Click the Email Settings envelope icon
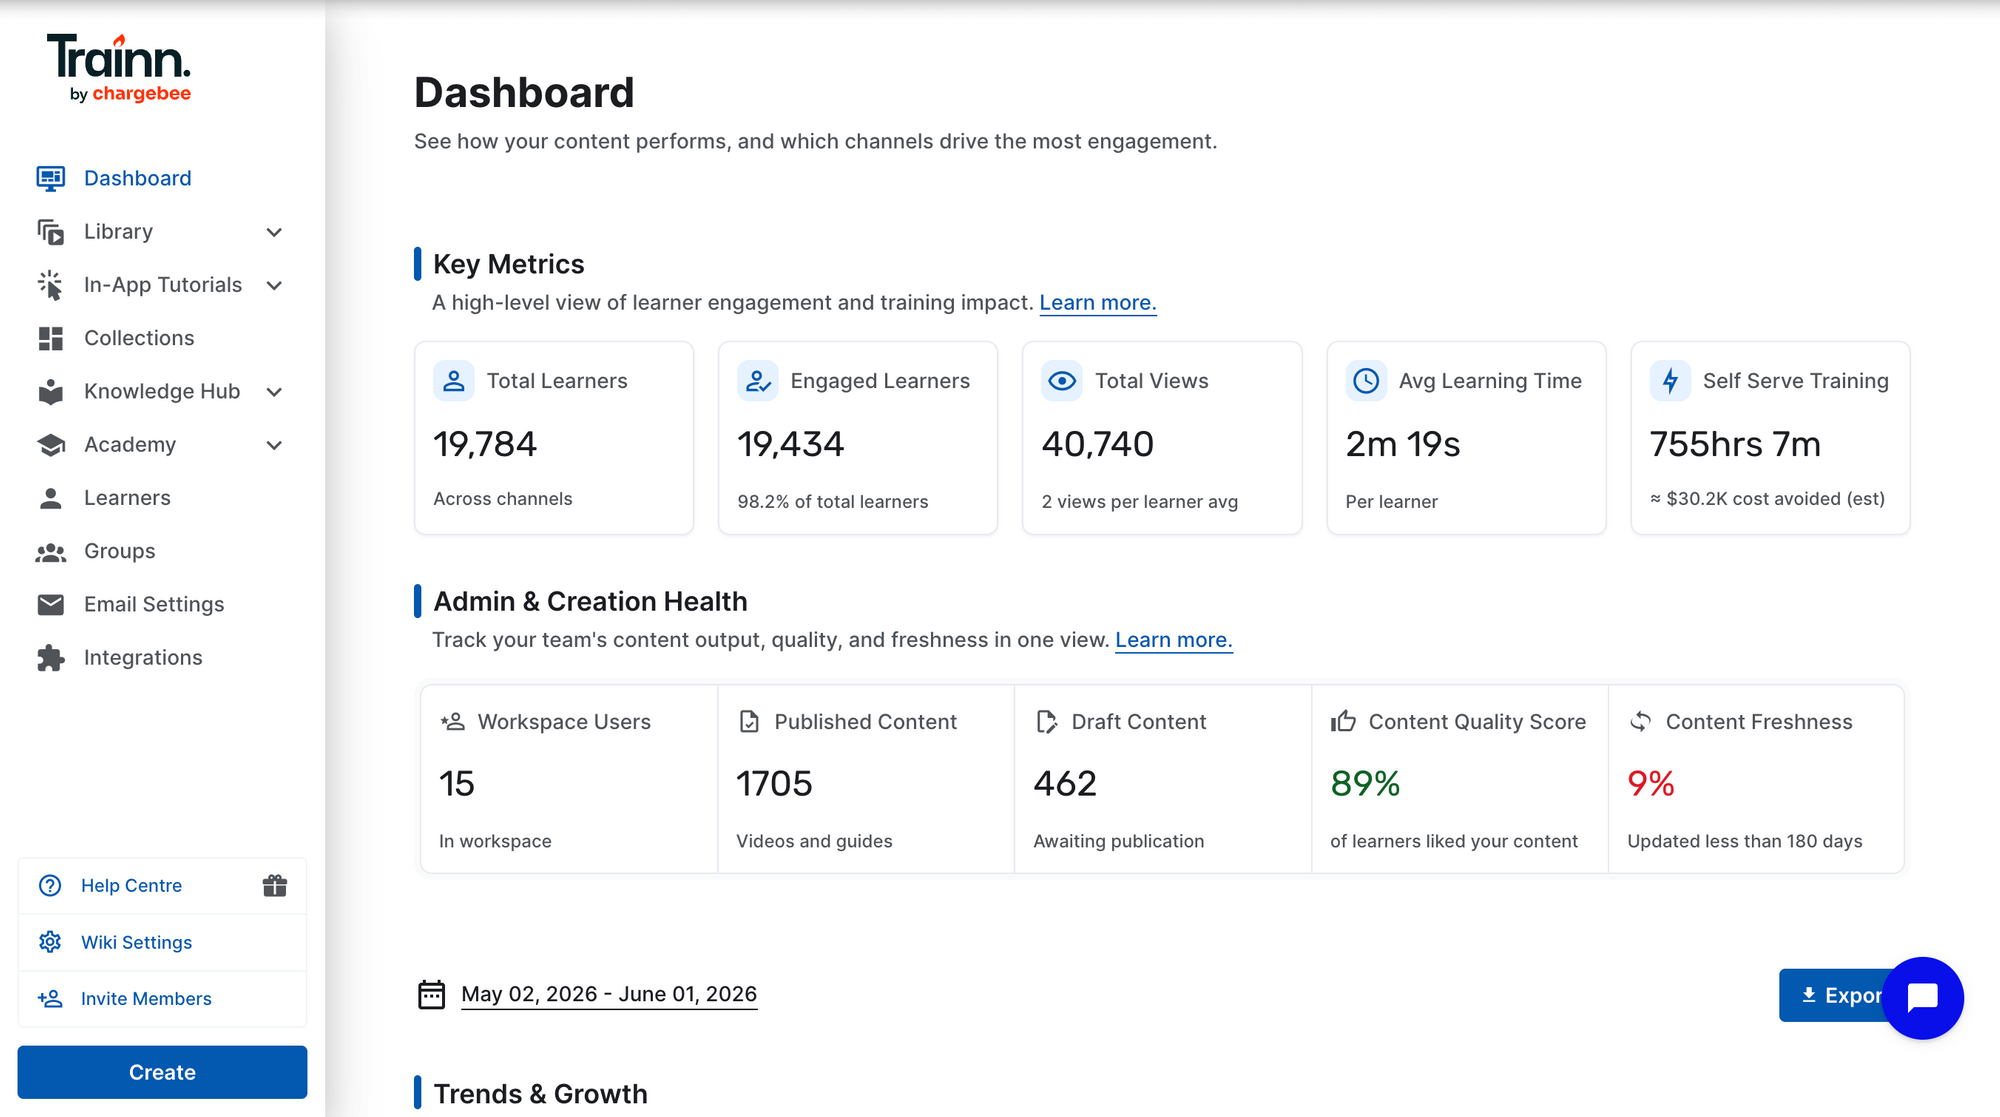2000x1117 pixels. [x=51, y=604]
